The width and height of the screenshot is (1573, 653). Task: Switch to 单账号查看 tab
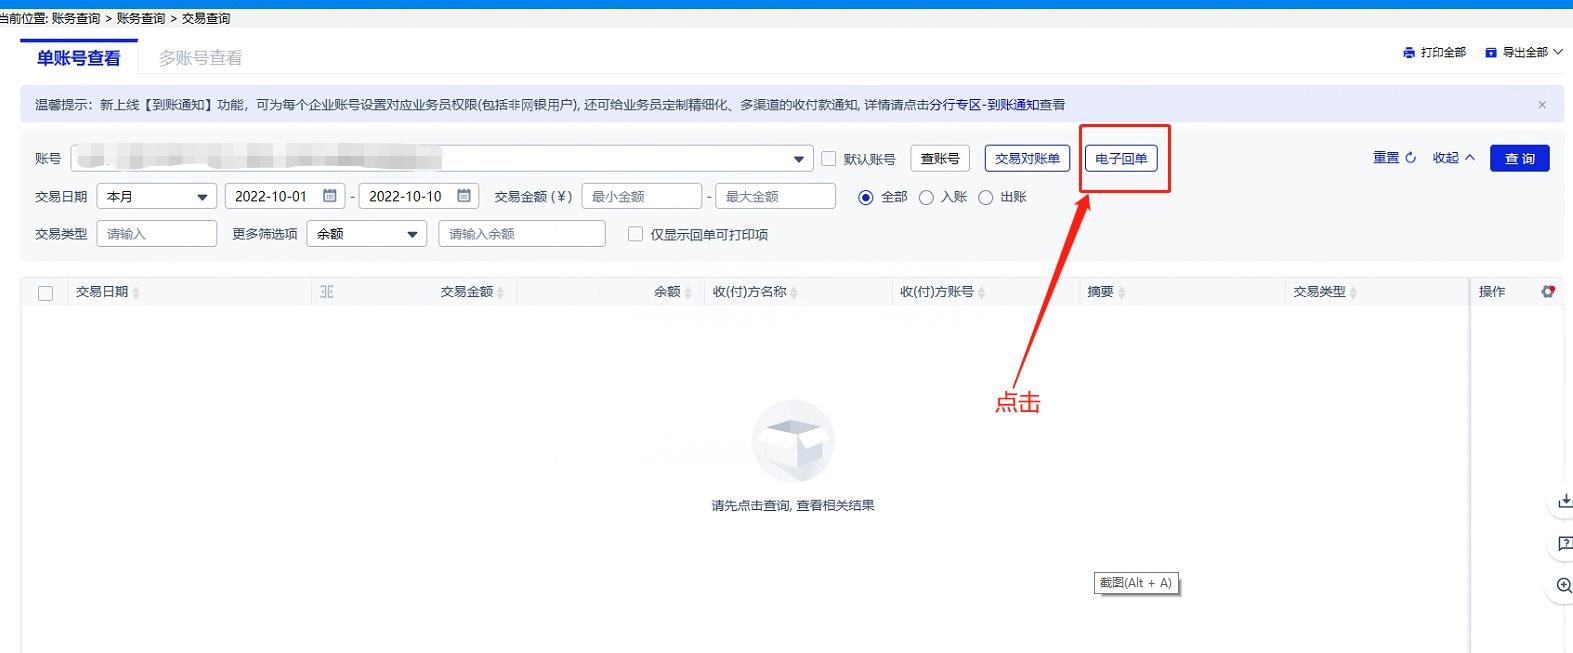(79, 58)
